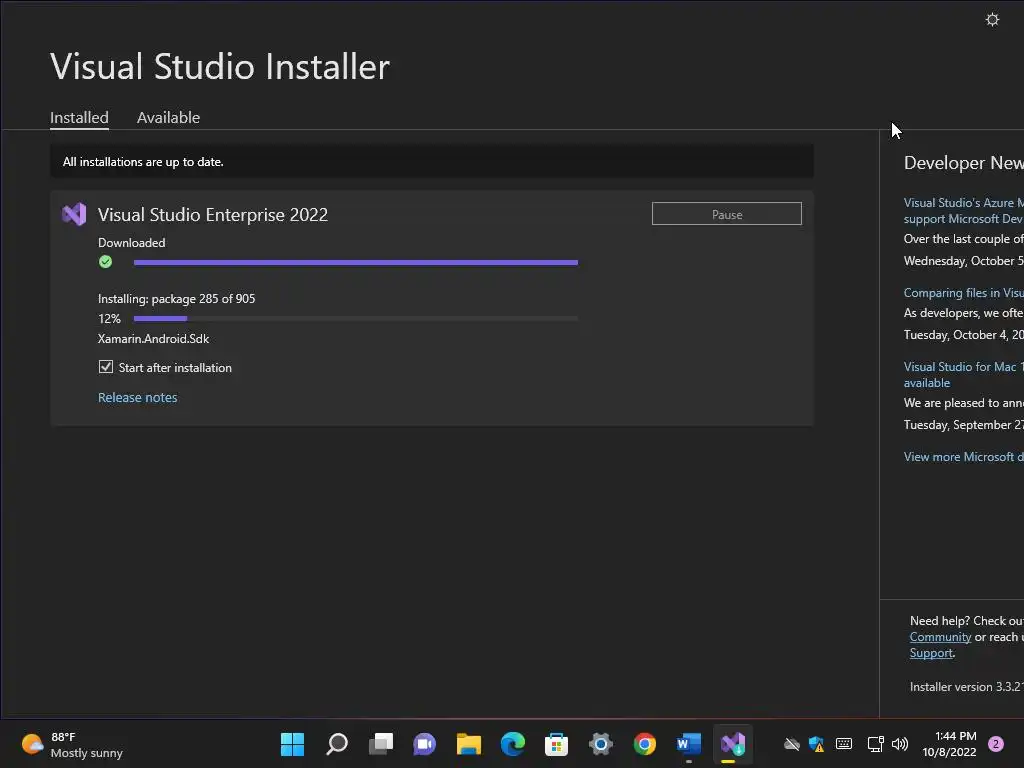Image resolution: width=1024 pixels, height=768 pixels.
Task: Click the green Downloaded checkmark icon
Action: click(105, 262)
